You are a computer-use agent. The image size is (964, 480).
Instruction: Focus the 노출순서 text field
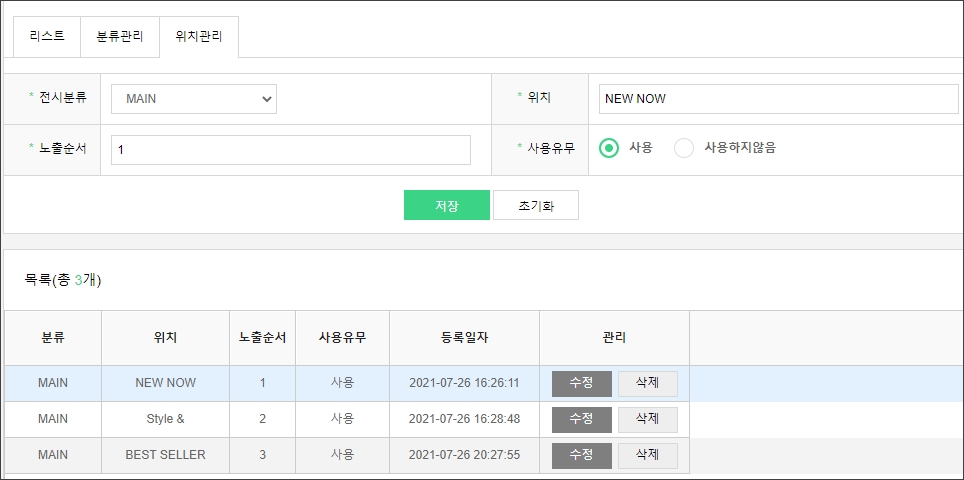coord(290,150)
